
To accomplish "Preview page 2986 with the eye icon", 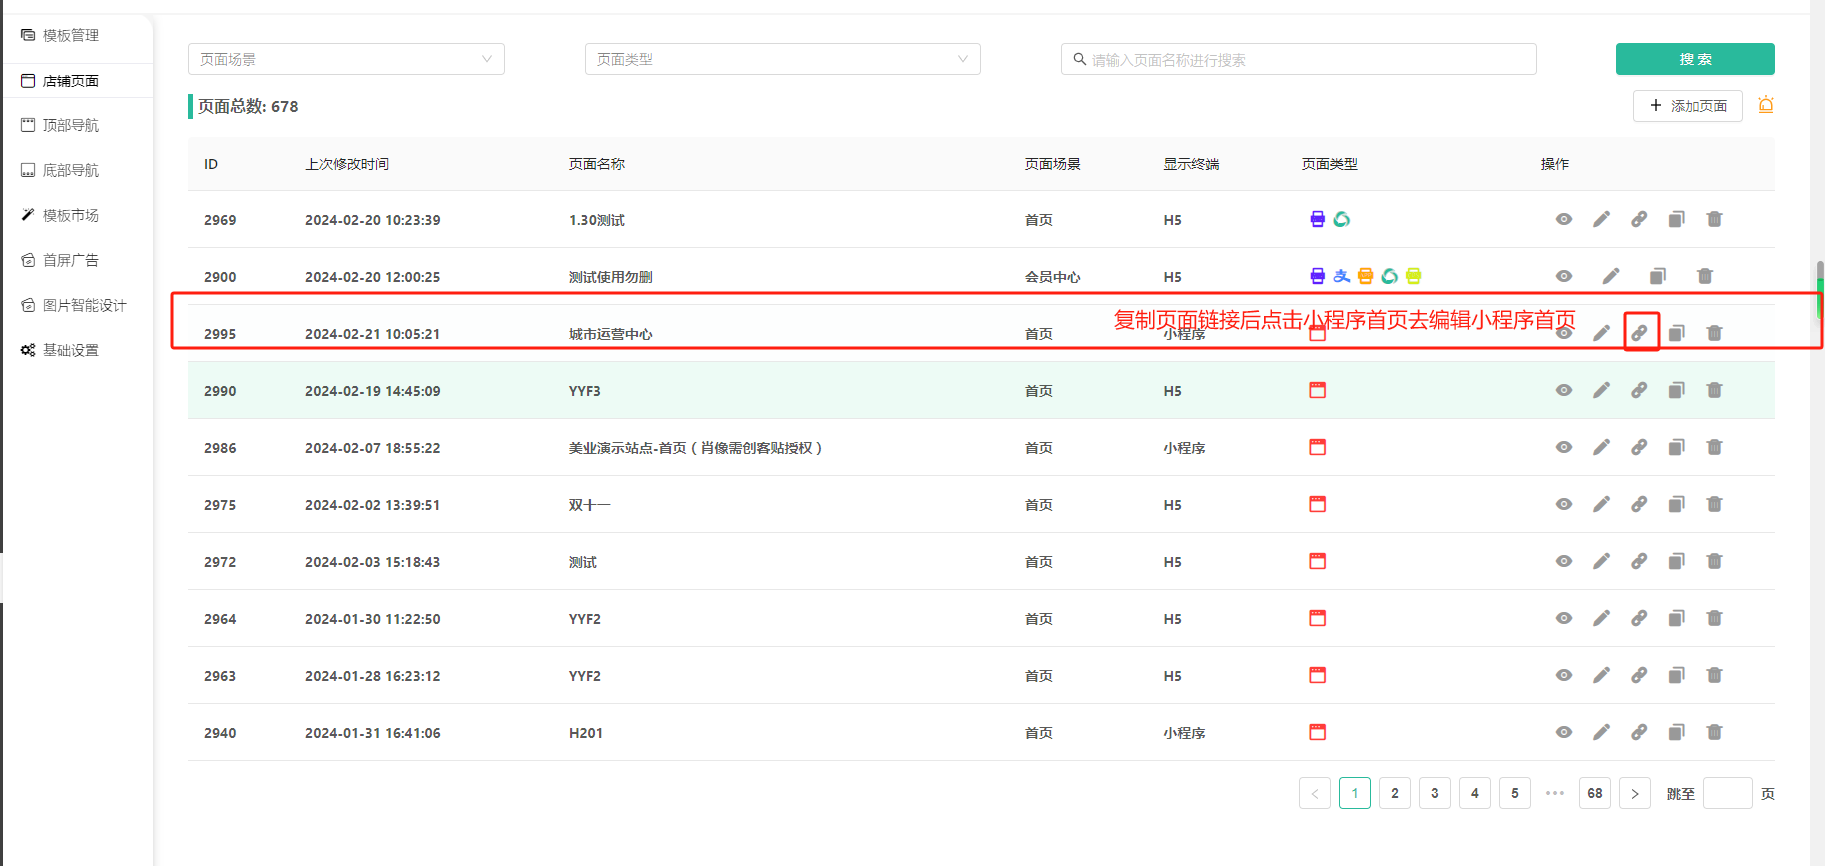I will point(1564,447).
